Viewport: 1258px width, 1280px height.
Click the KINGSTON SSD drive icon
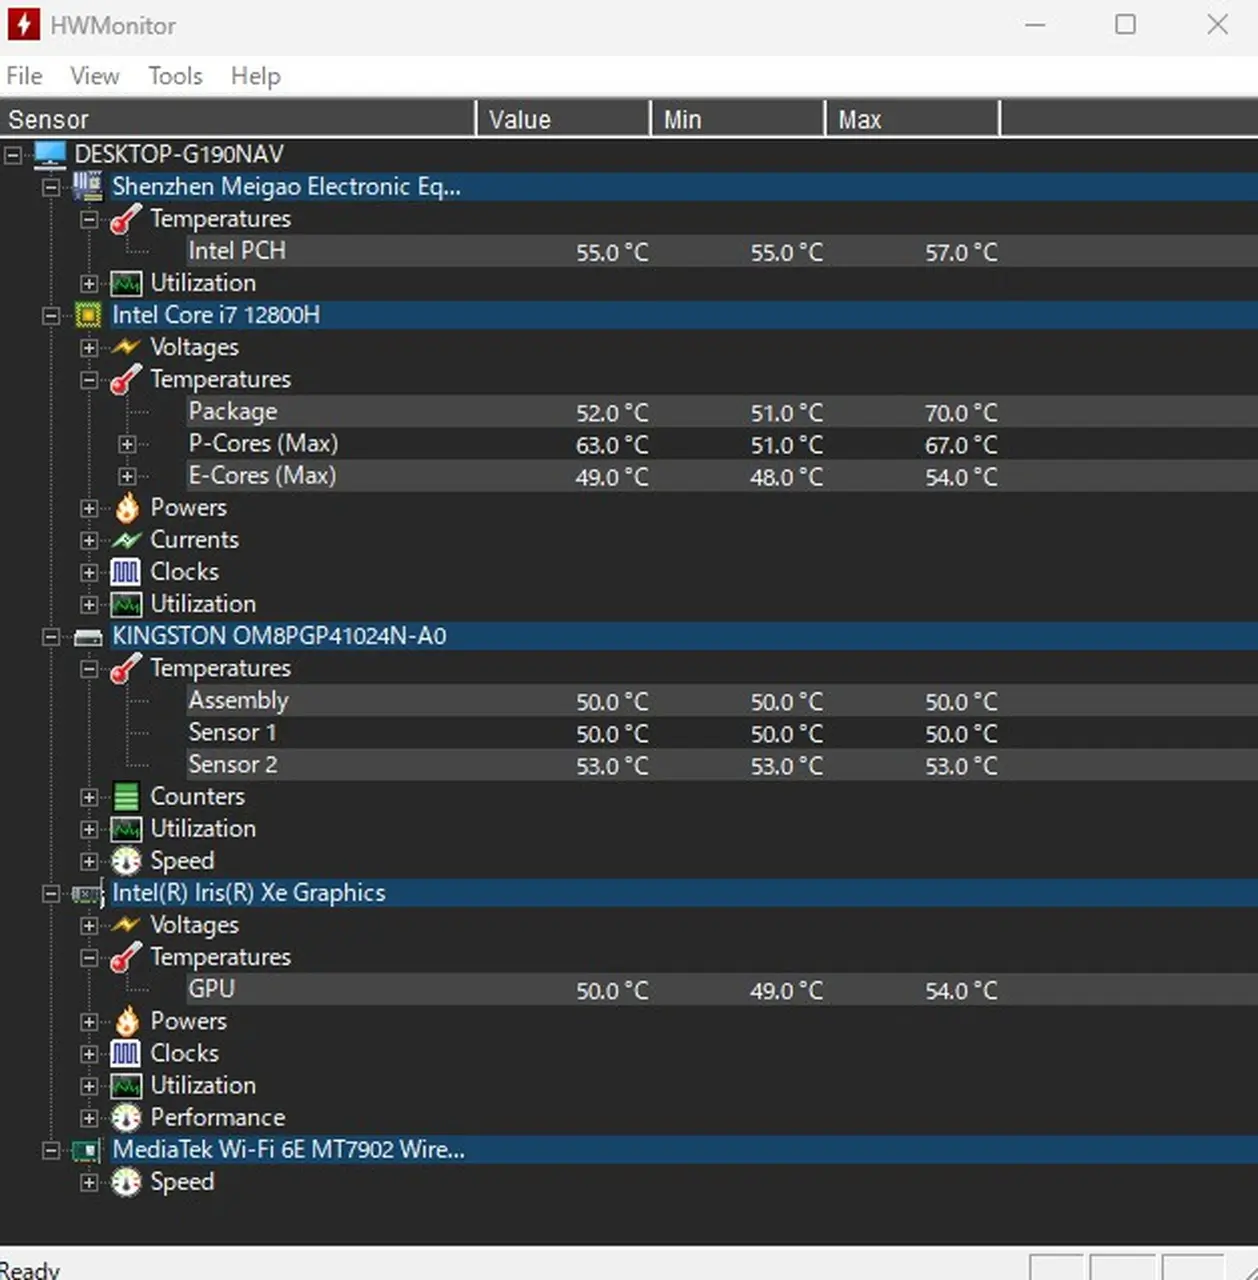click(x=88, y=637)
